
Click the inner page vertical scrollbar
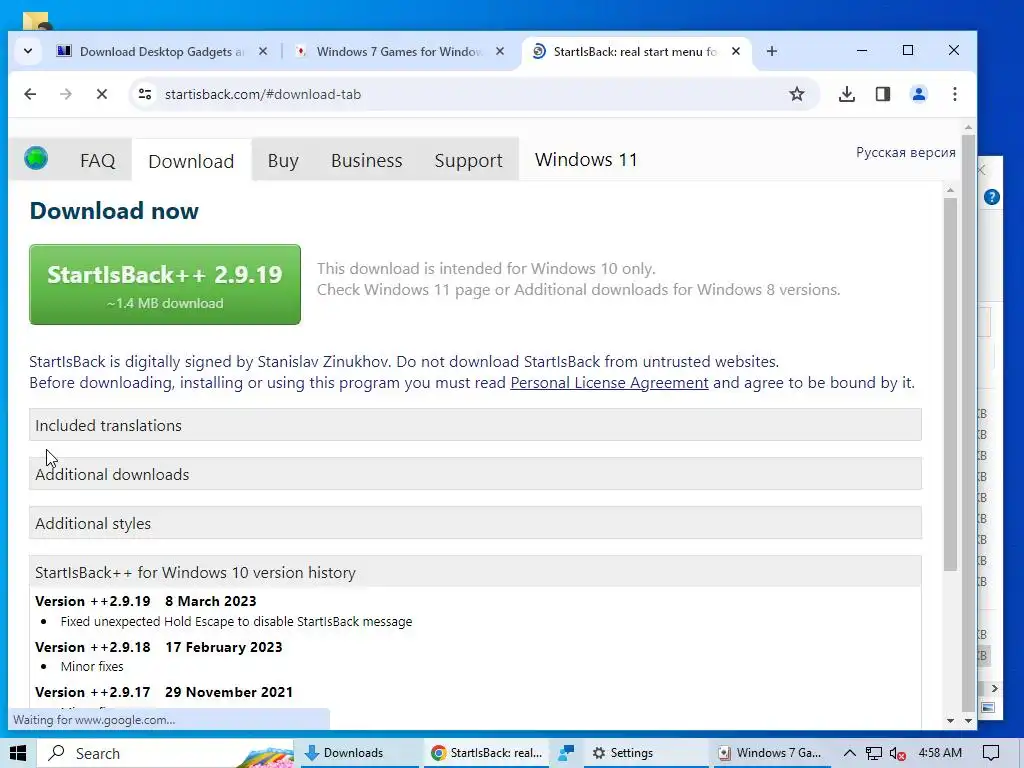(x=950, y=384)
